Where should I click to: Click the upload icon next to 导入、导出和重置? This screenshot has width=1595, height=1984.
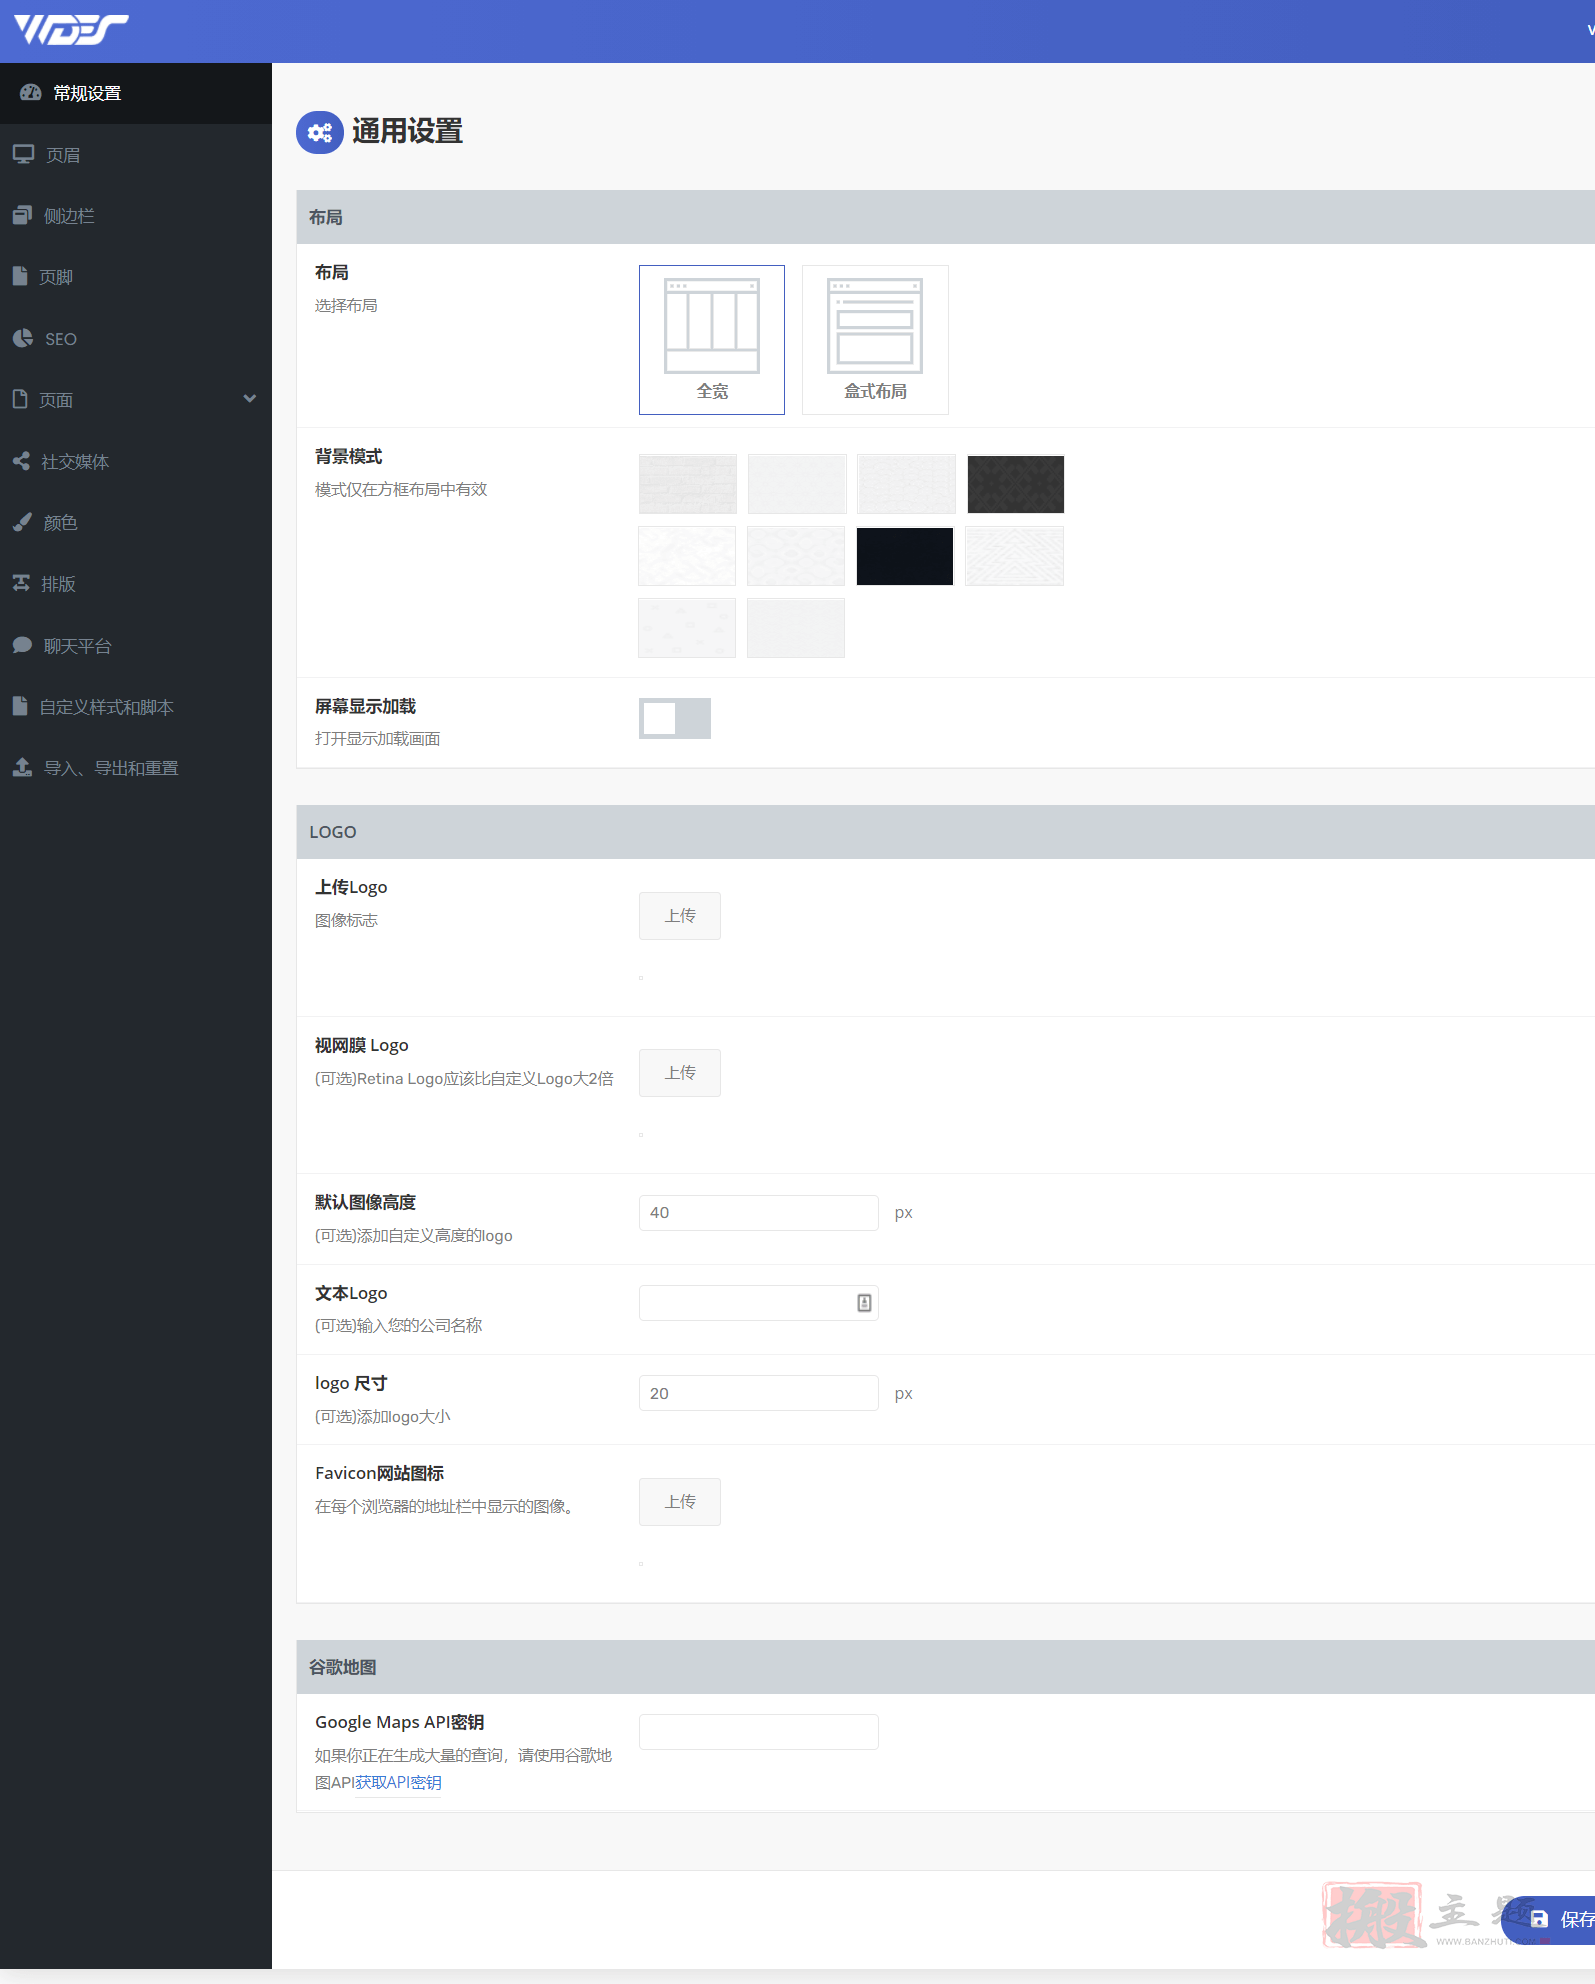tap(22, 767)
